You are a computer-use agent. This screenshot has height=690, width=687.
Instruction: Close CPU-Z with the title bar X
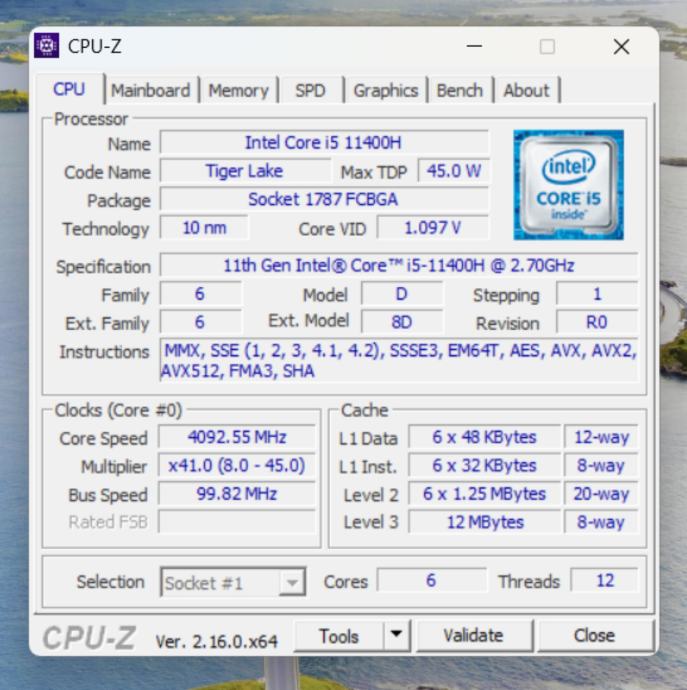621,46
